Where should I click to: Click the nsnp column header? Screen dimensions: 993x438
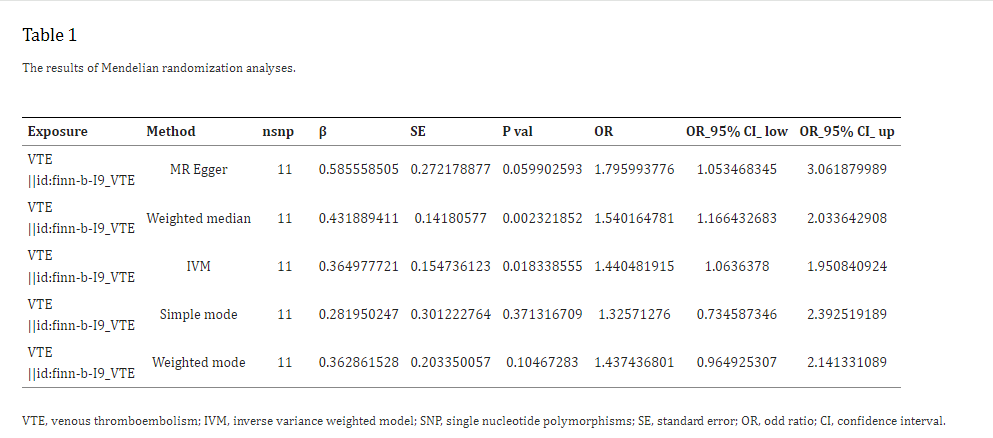279,132
